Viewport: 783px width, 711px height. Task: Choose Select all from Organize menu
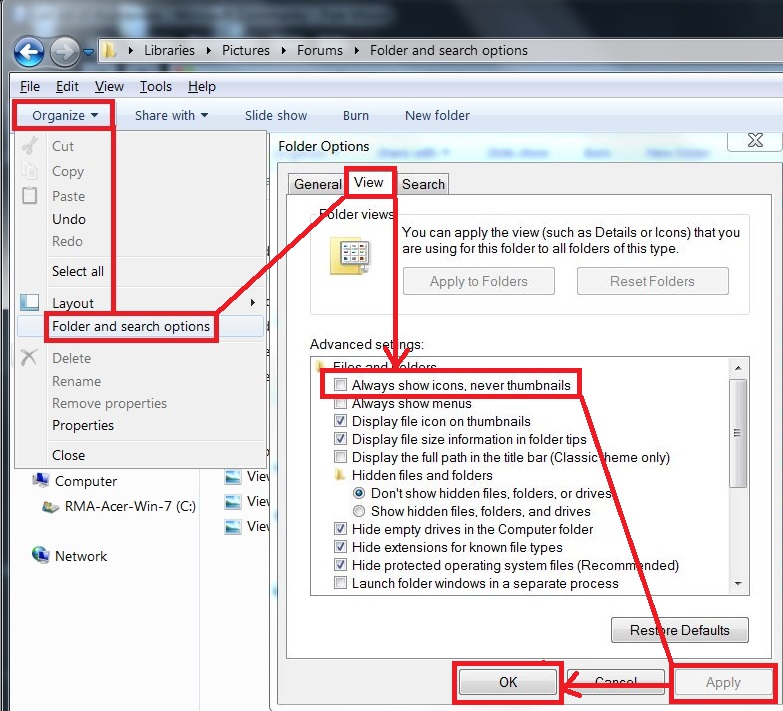click(78, 271)
